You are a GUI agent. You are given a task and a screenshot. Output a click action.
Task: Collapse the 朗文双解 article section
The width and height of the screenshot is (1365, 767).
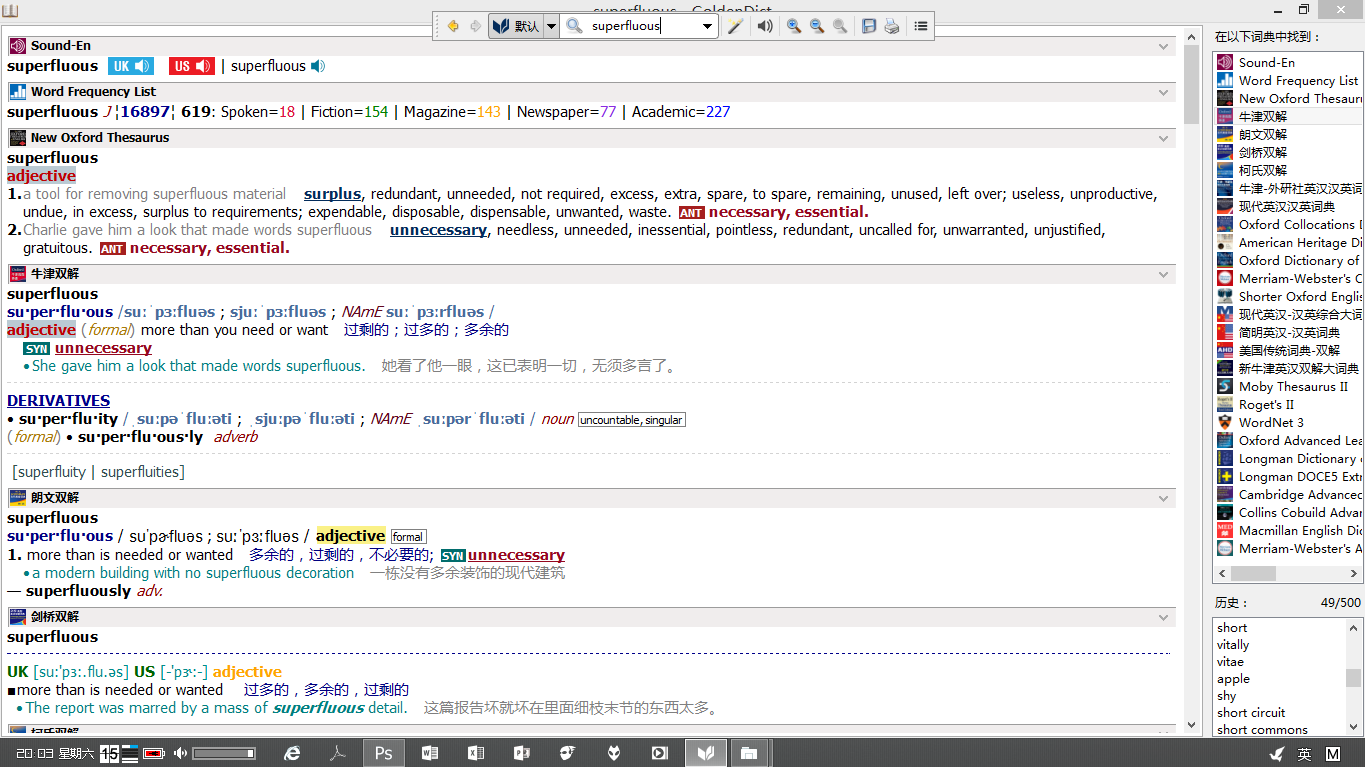pyautogui.click(x=1163, y=498)
